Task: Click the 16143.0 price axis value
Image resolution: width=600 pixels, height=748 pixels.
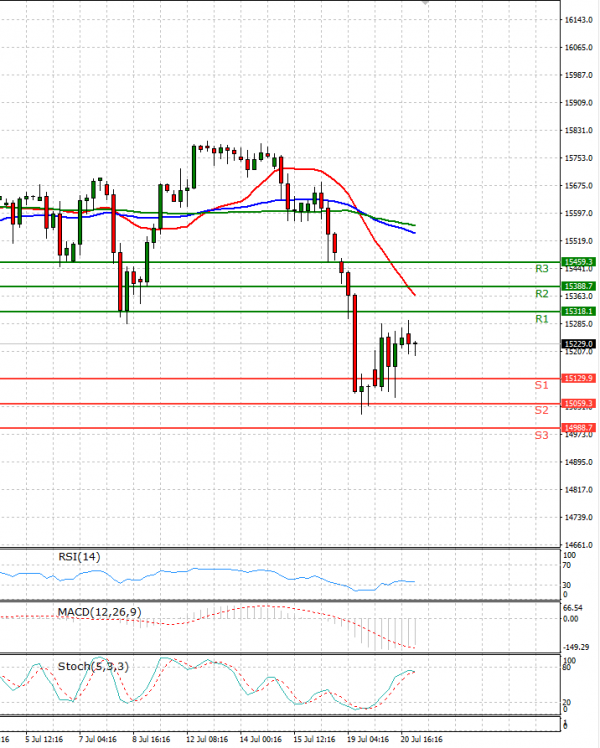Action: click(579, 20)
